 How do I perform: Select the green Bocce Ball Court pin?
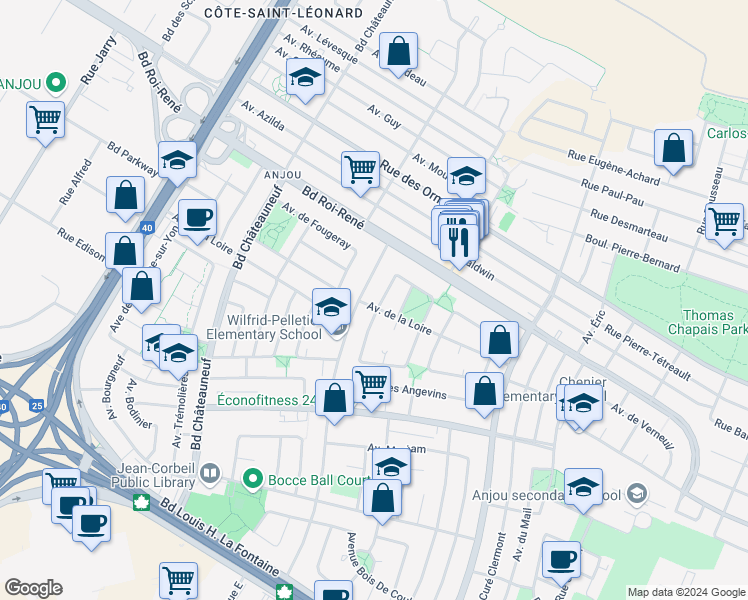pos(253,480)
